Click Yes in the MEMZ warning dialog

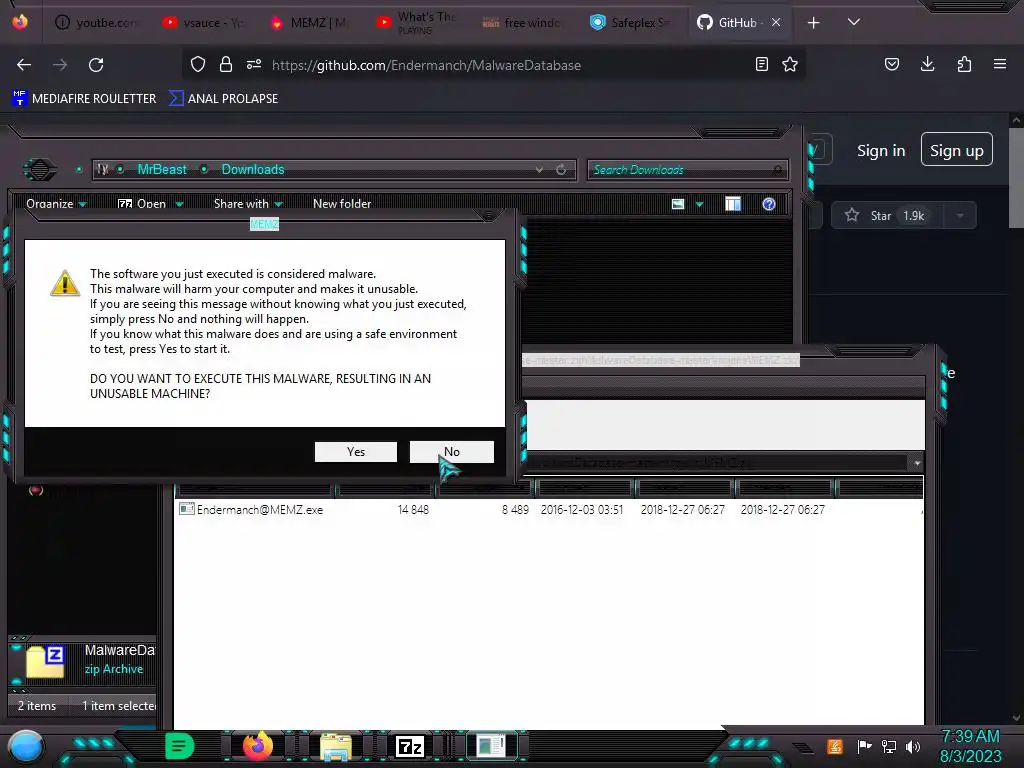(356, 452)
